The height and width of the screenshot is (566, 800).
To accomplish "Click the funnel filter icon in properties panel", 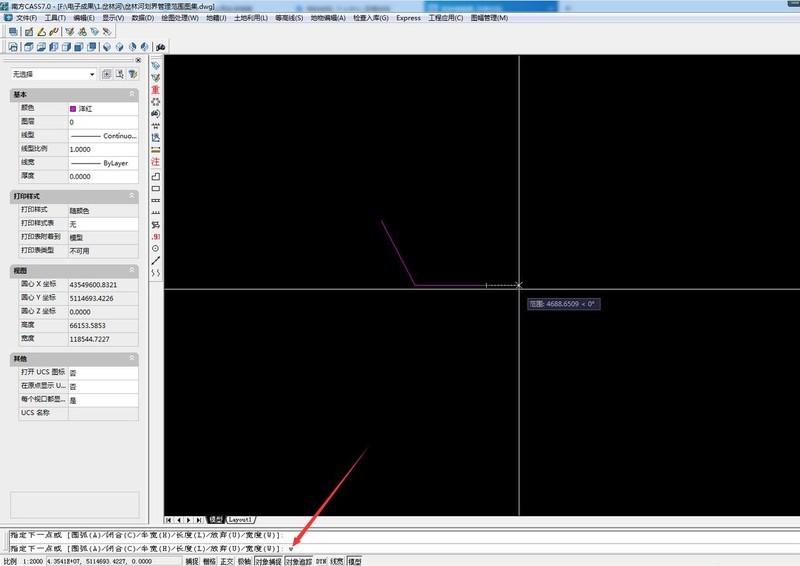I will 133,74.
